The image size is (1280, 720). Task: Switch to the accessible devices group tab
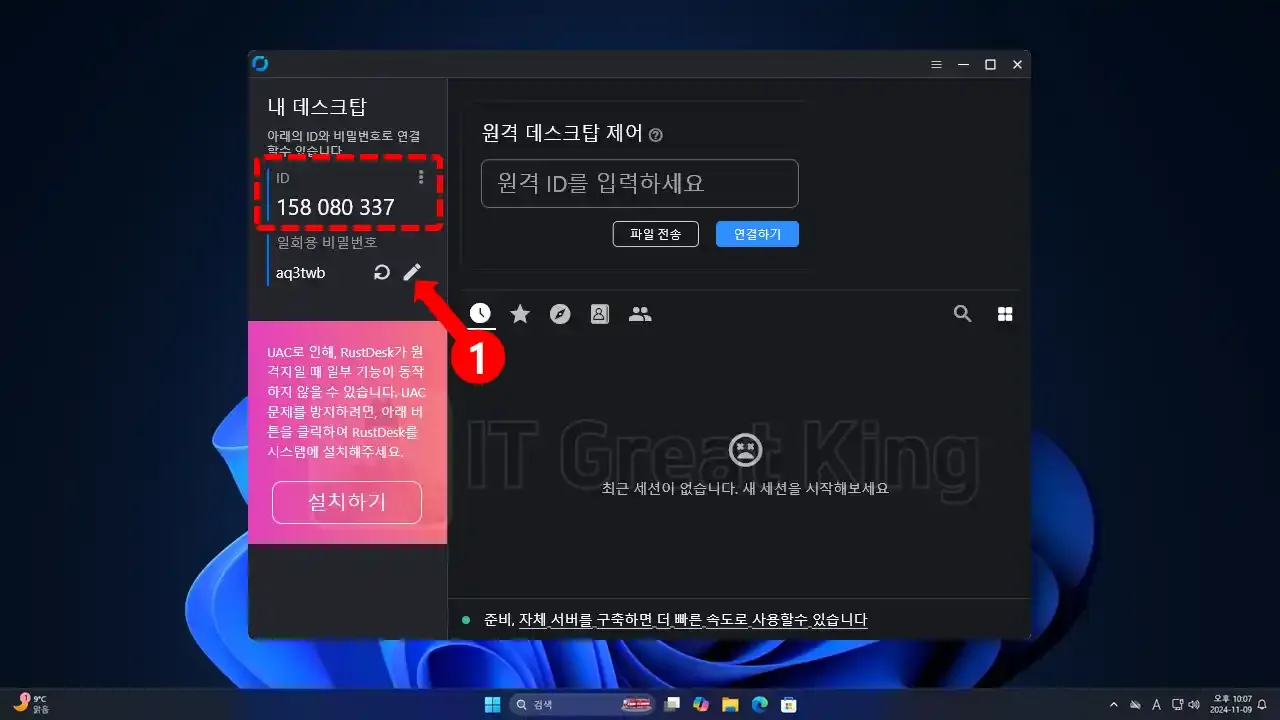(x=640, y=314)
